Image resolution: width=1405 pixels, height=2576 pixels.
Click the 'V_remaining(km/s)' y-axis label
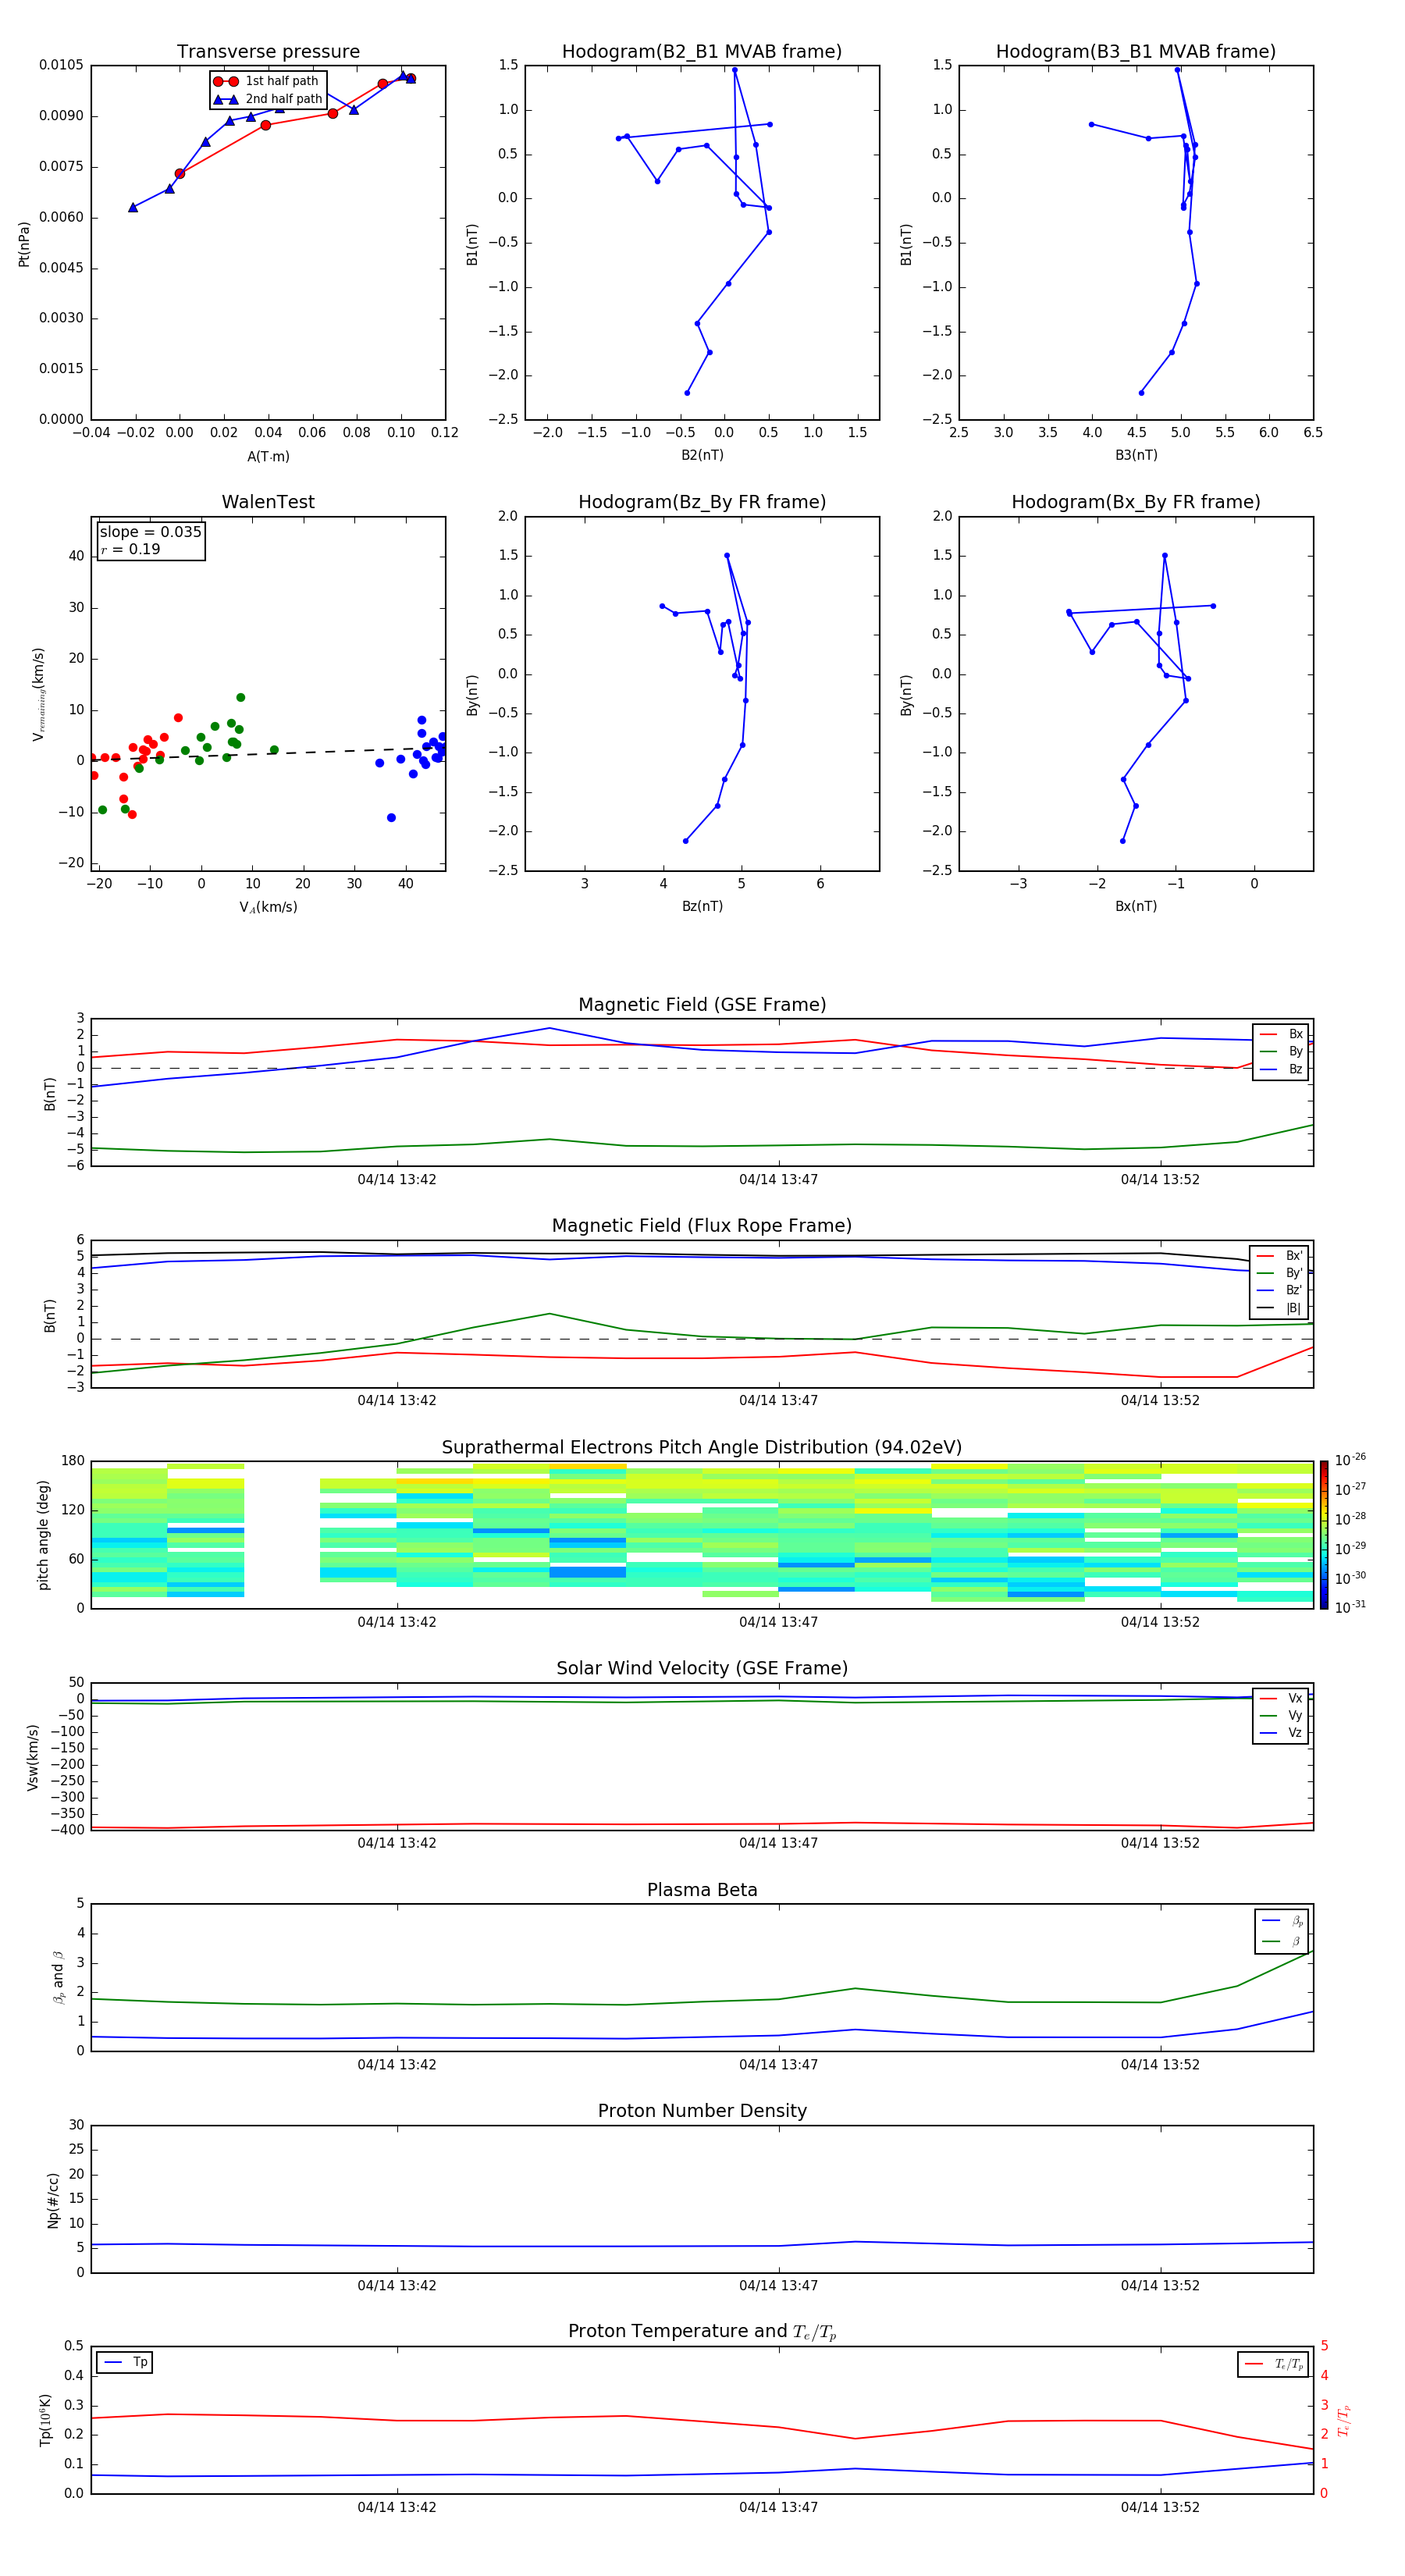39,694
